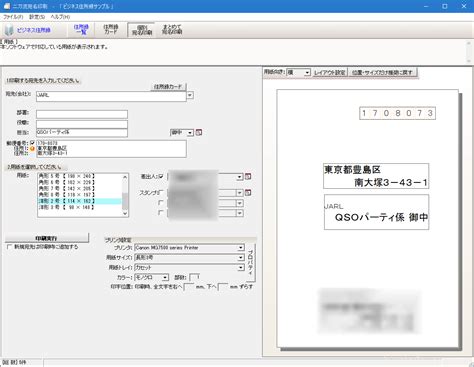Select the highlighted 洋形 2 号 paper row
Screen dimensions: 474x367
pos(79,201)
